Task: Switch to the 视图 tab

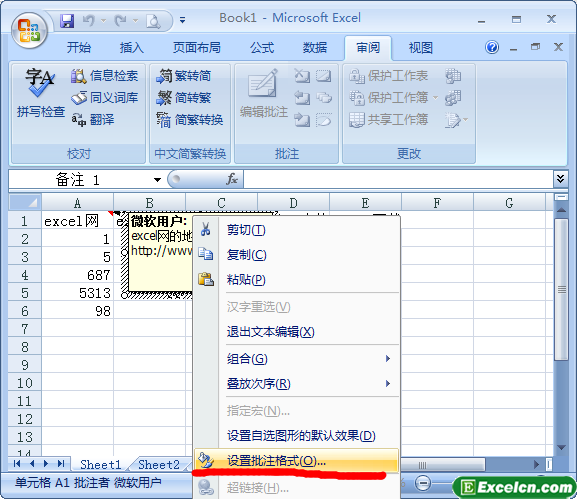Action: click(421, 48)
